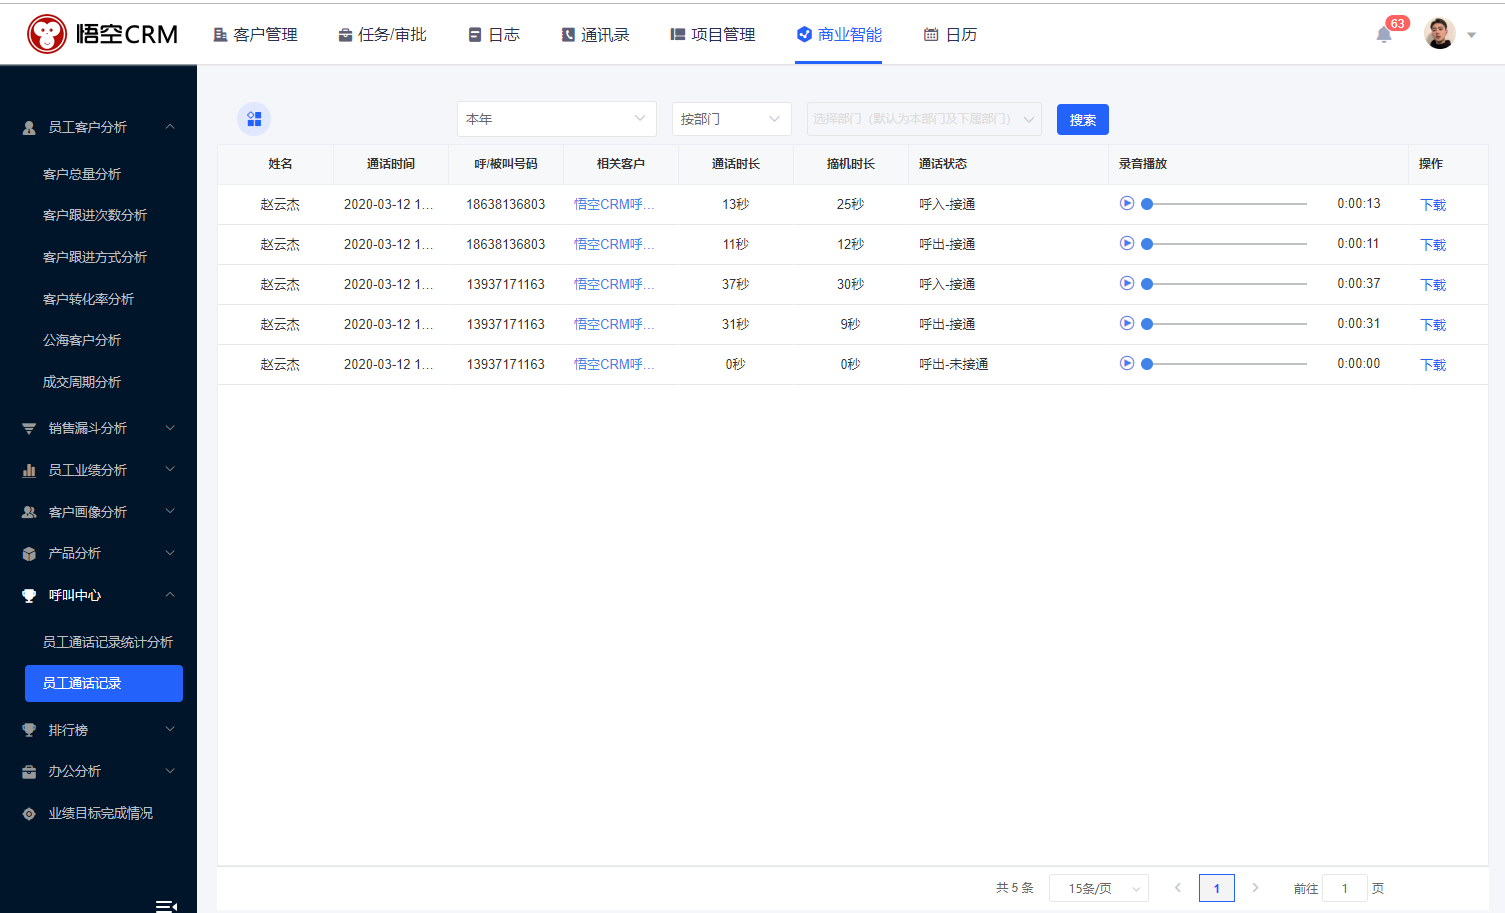Open the 选择部门 selection dropdown
The image size is (1505, 913).
[924, 119]
